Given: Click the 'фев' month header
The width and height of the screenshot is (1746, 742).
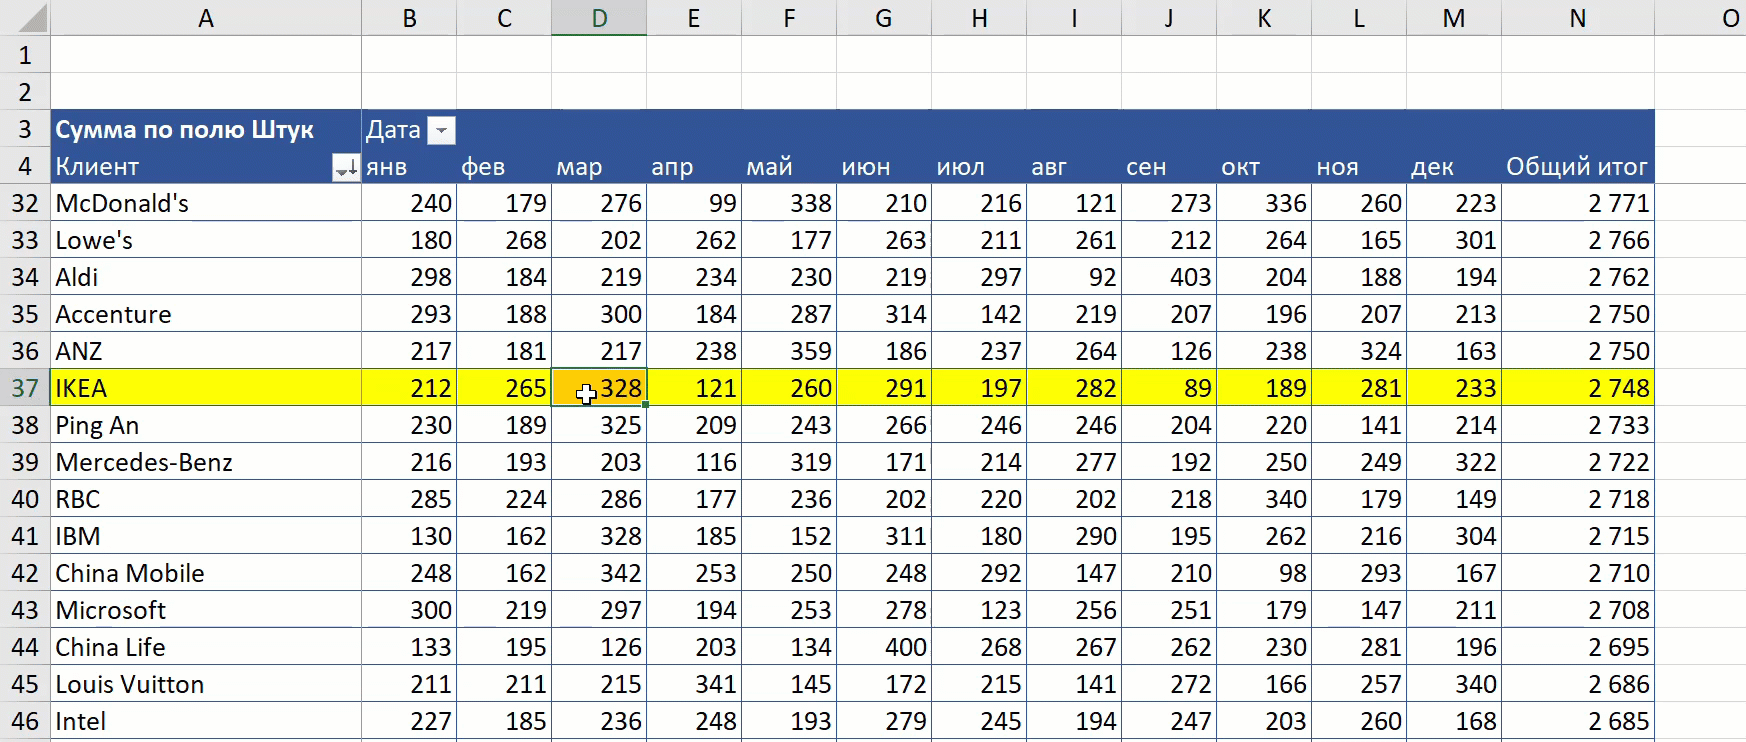Looking at the screenshot, I should pos(504,166).
